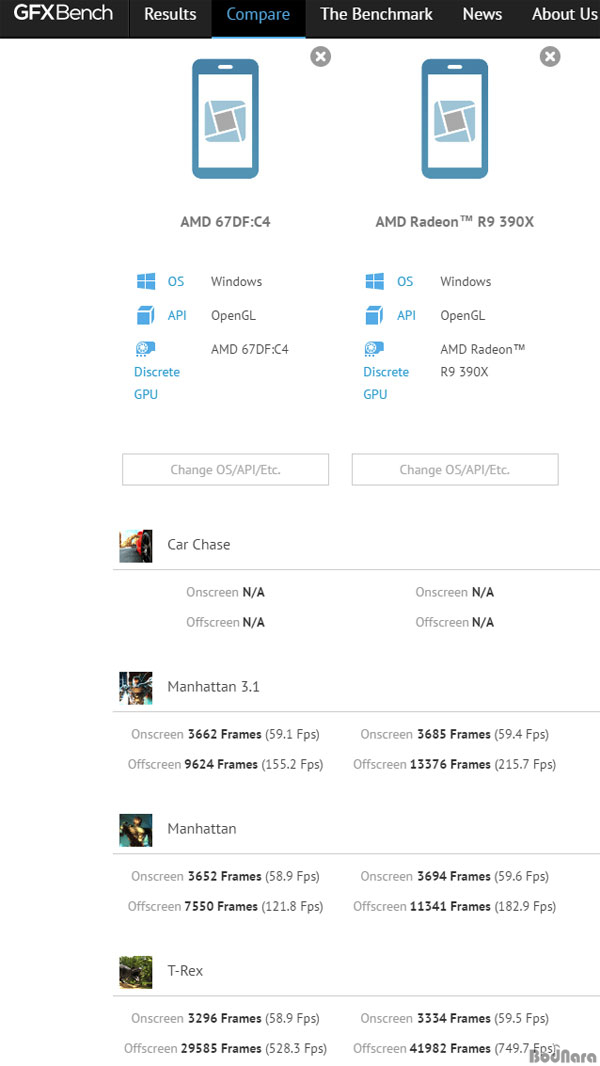Click the discrete GPU icon for R9 390X
Screen dimensions: 600x1066
tap(374, 349)
